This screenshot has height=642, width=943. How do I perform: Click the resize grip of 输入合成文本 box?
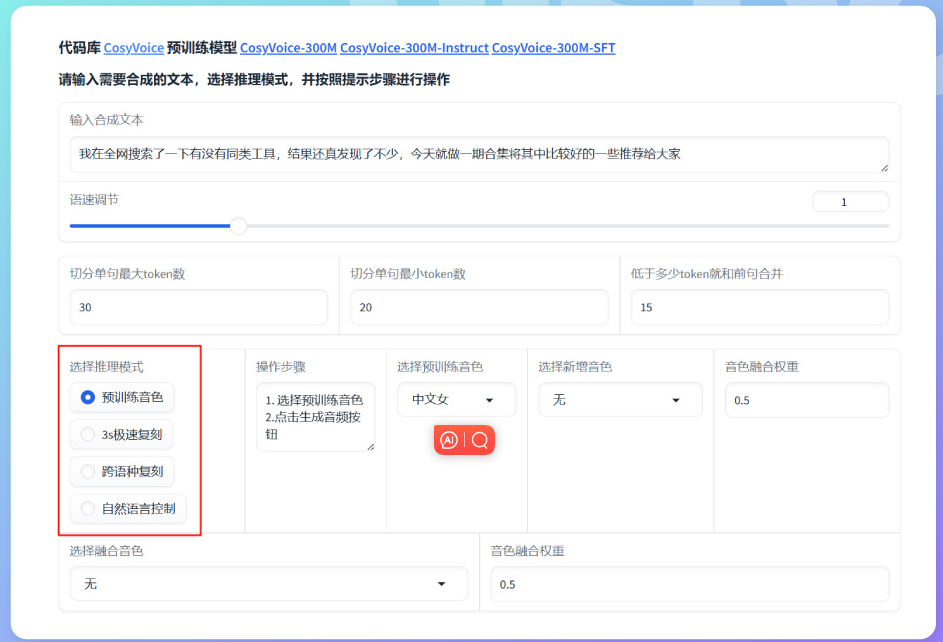[884, 168]
